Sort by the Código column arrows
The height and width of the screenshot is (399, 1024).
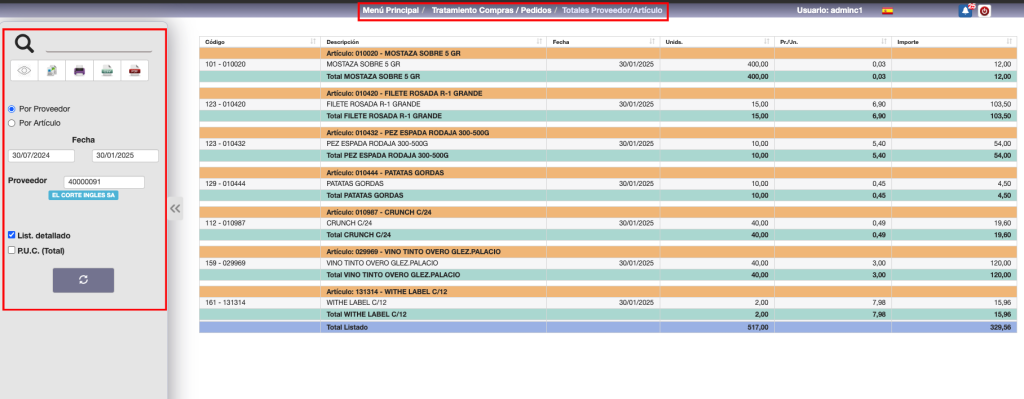pyautogui.click(x=313, y=41)
